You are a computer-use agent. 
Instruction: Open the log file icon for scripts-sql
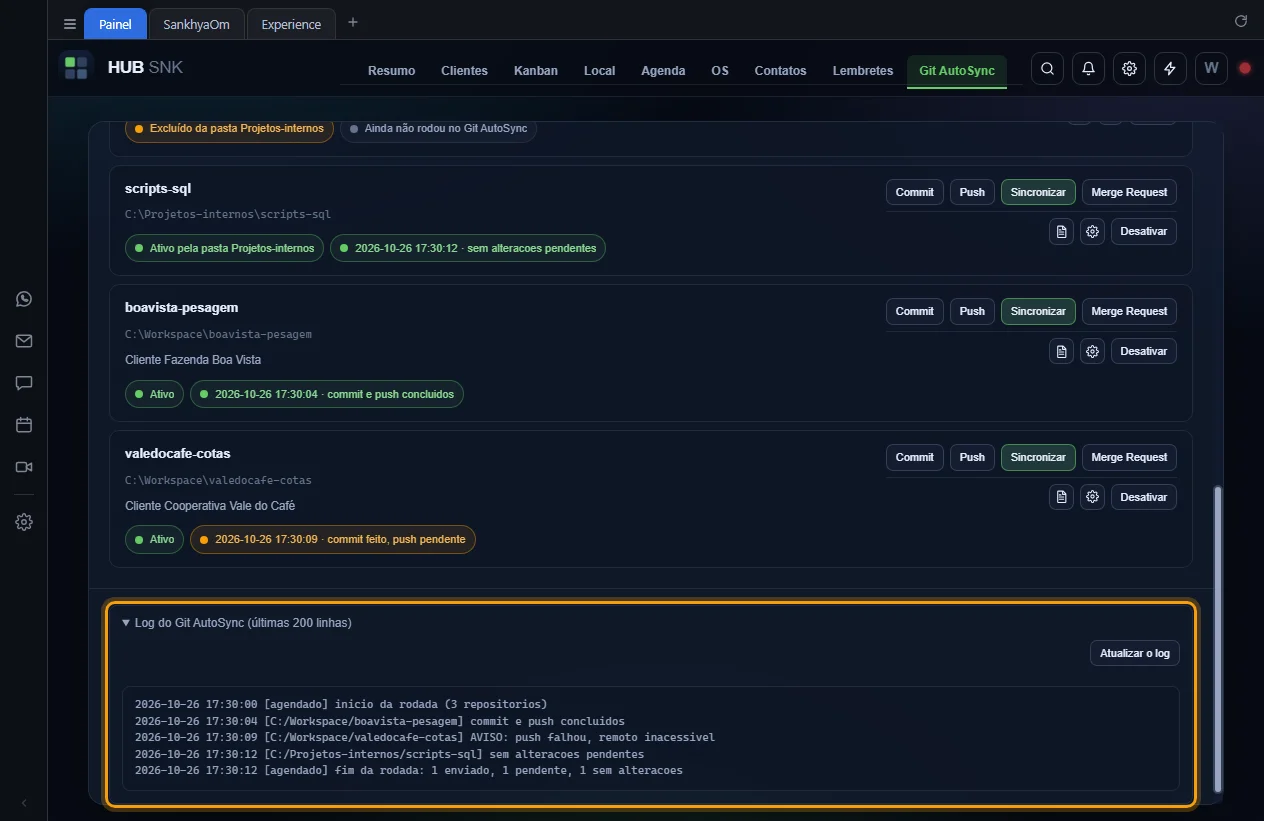(1061, 232)
